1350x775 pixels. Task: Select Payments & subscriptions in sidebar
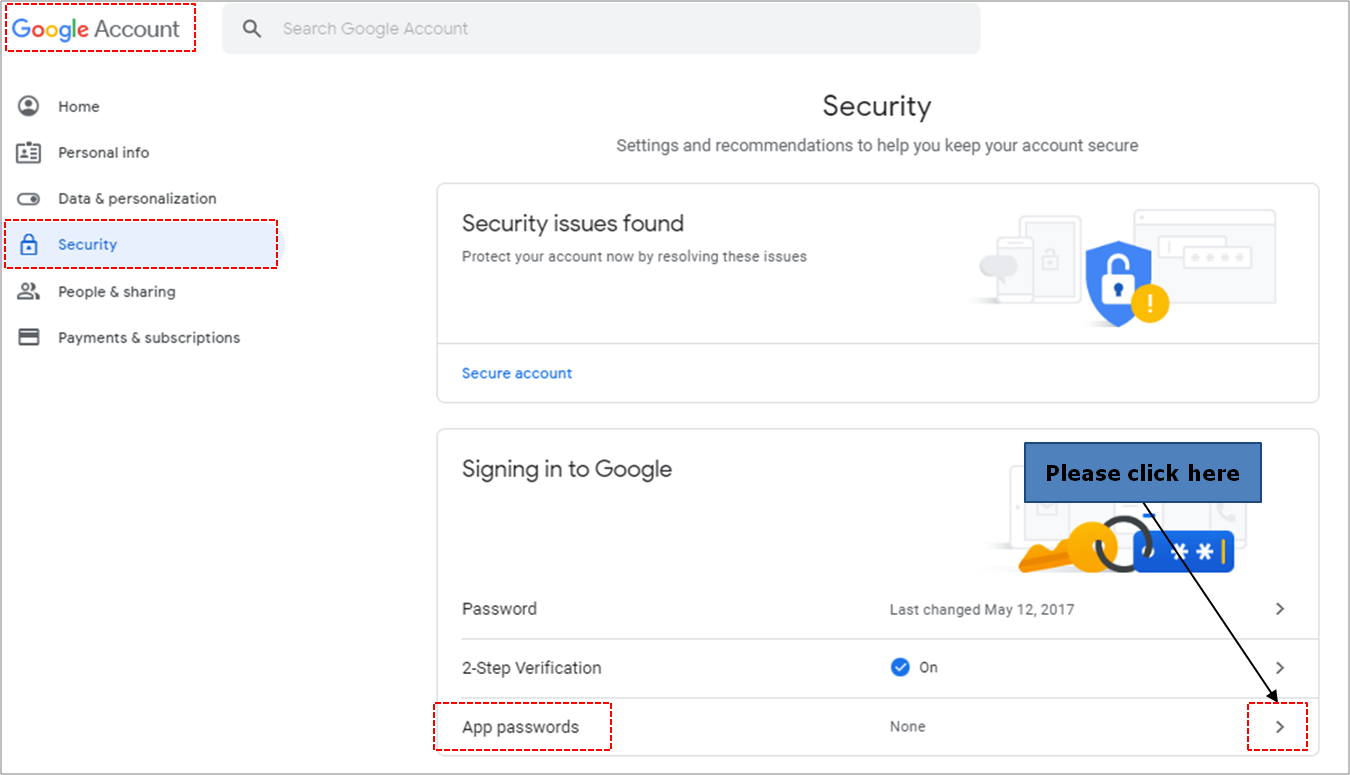(x=149, y=337)
